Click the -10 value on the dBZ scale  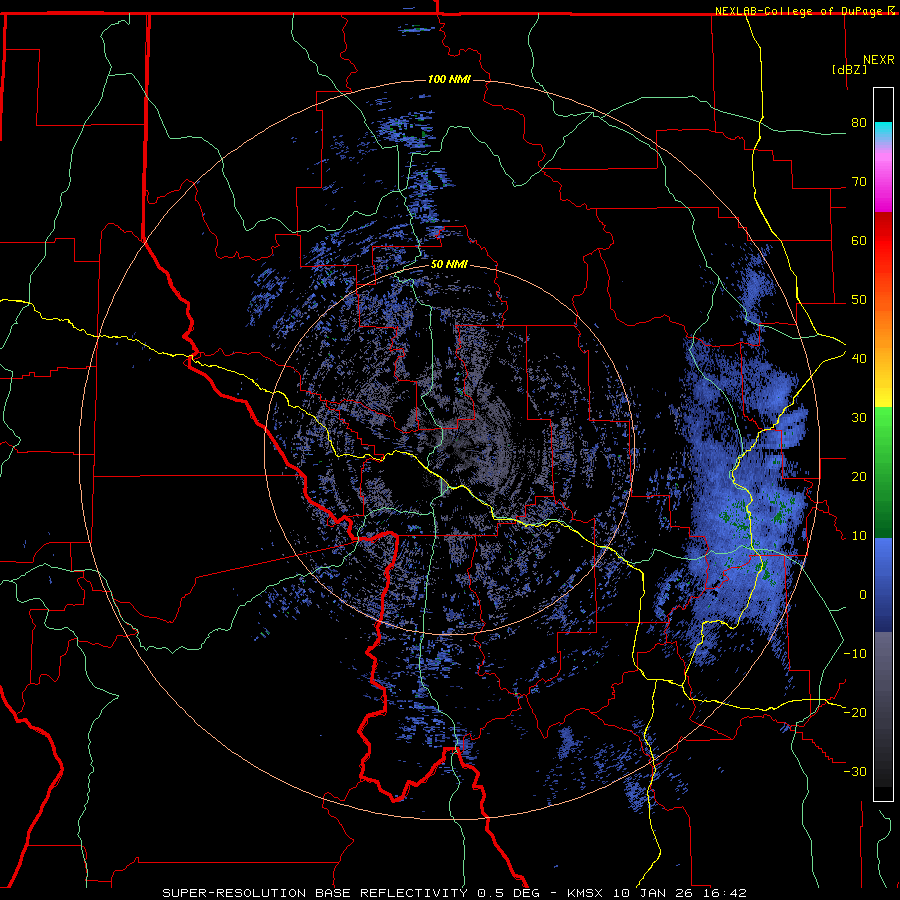click(855, 653)
